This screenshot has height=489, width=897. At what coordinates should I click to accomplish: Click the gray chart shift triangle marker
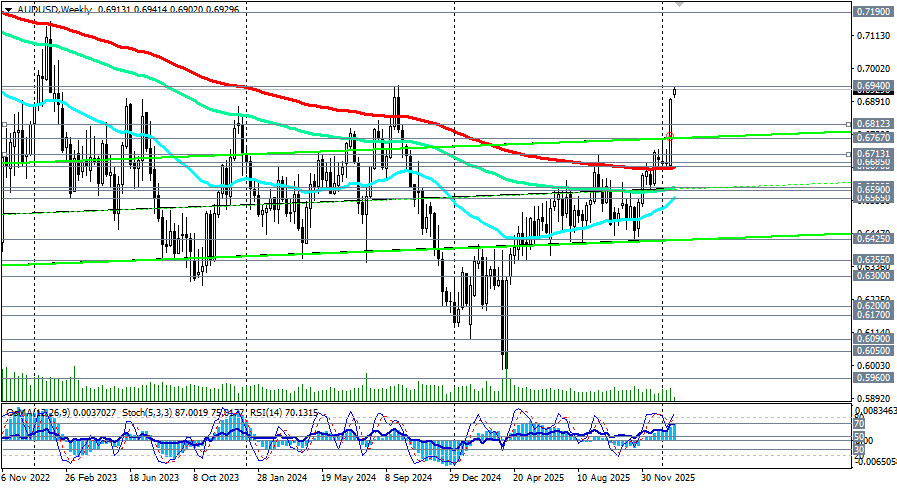(681, 5)
